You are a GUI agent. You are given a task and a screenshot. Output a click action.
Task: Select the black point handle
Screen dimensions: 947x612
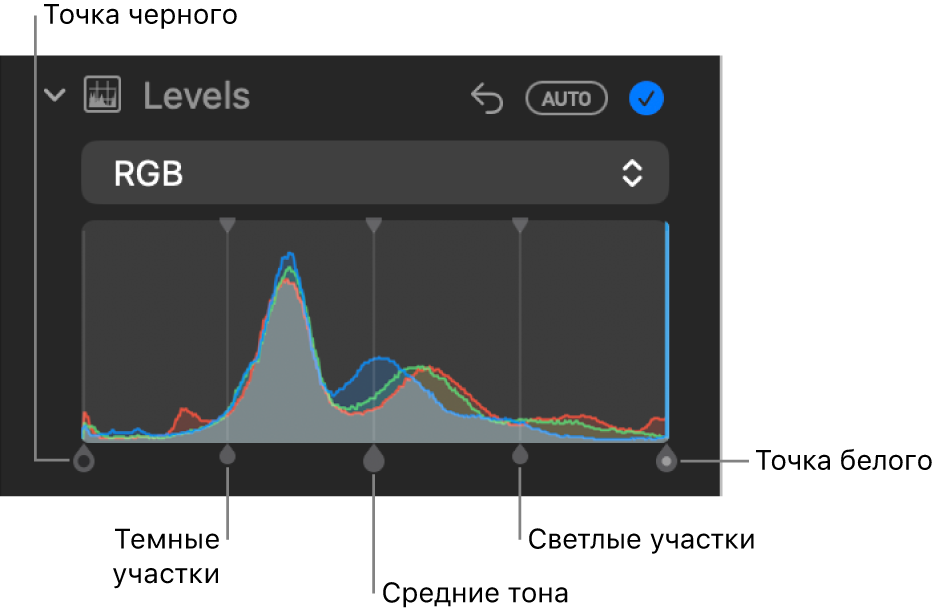(84, 459)
